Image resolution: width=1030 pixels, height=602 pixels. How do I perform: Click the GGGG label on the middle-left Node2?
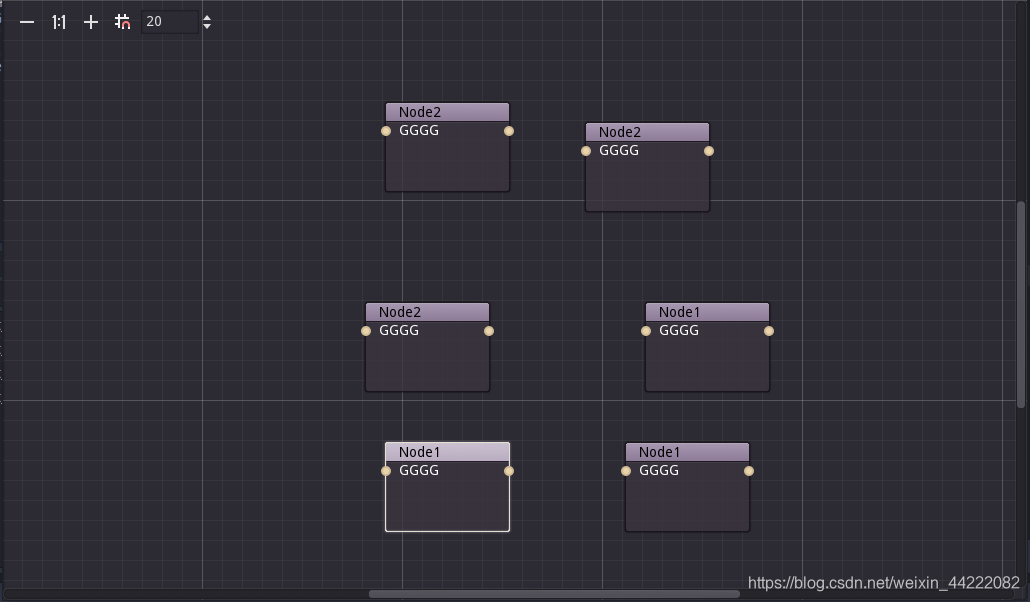[x=398, y=330]
